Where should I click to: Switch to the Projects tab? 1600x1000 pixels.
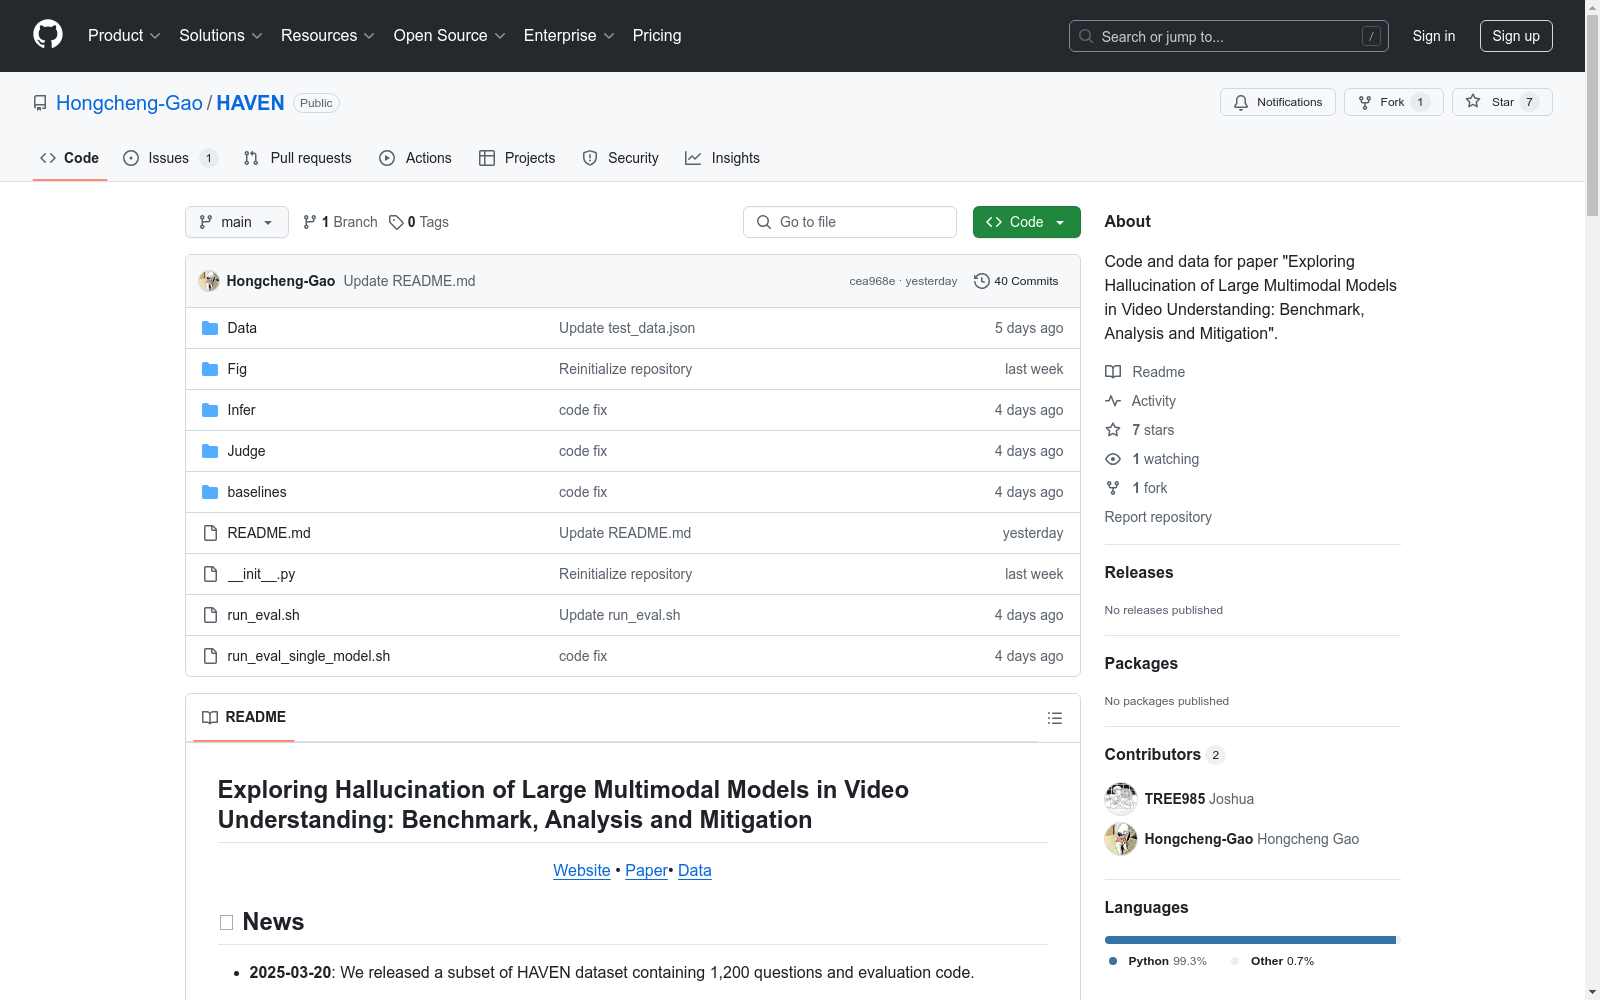(517, 158)
